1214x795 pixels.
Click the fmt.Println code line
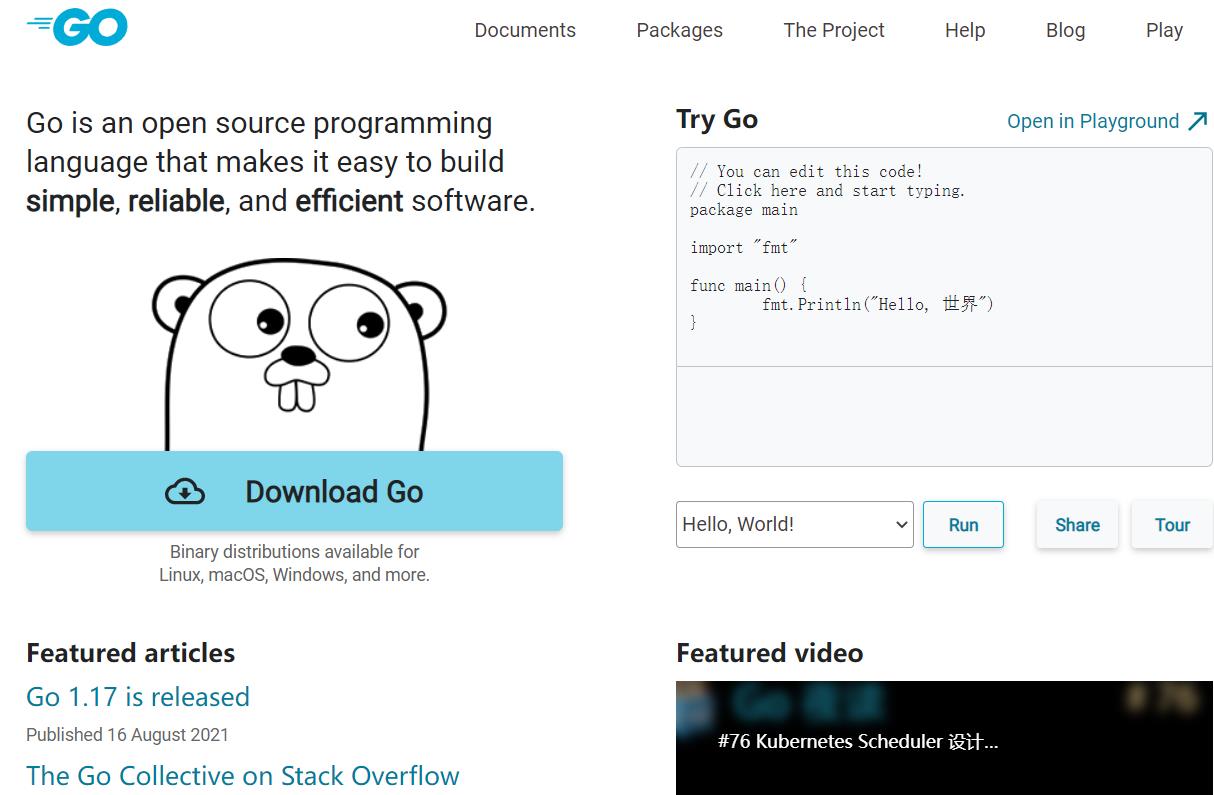tap(878, 304)
